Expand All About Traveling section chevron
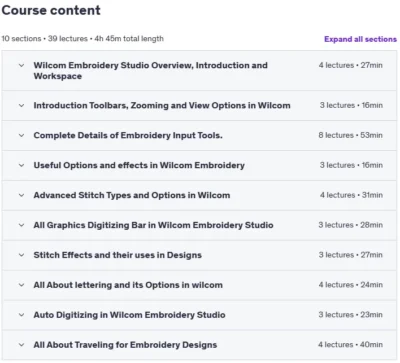The width and height of the screenshot is (400, 363). point(21,345)
